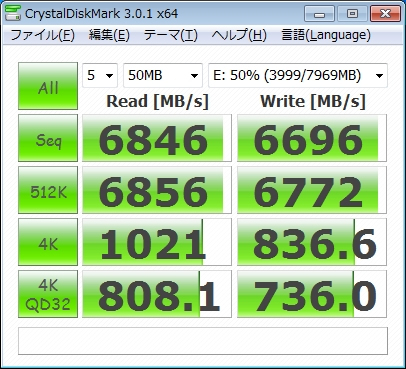
Task: Click the Write [MB/s] column header
Action: pos(313,101)
